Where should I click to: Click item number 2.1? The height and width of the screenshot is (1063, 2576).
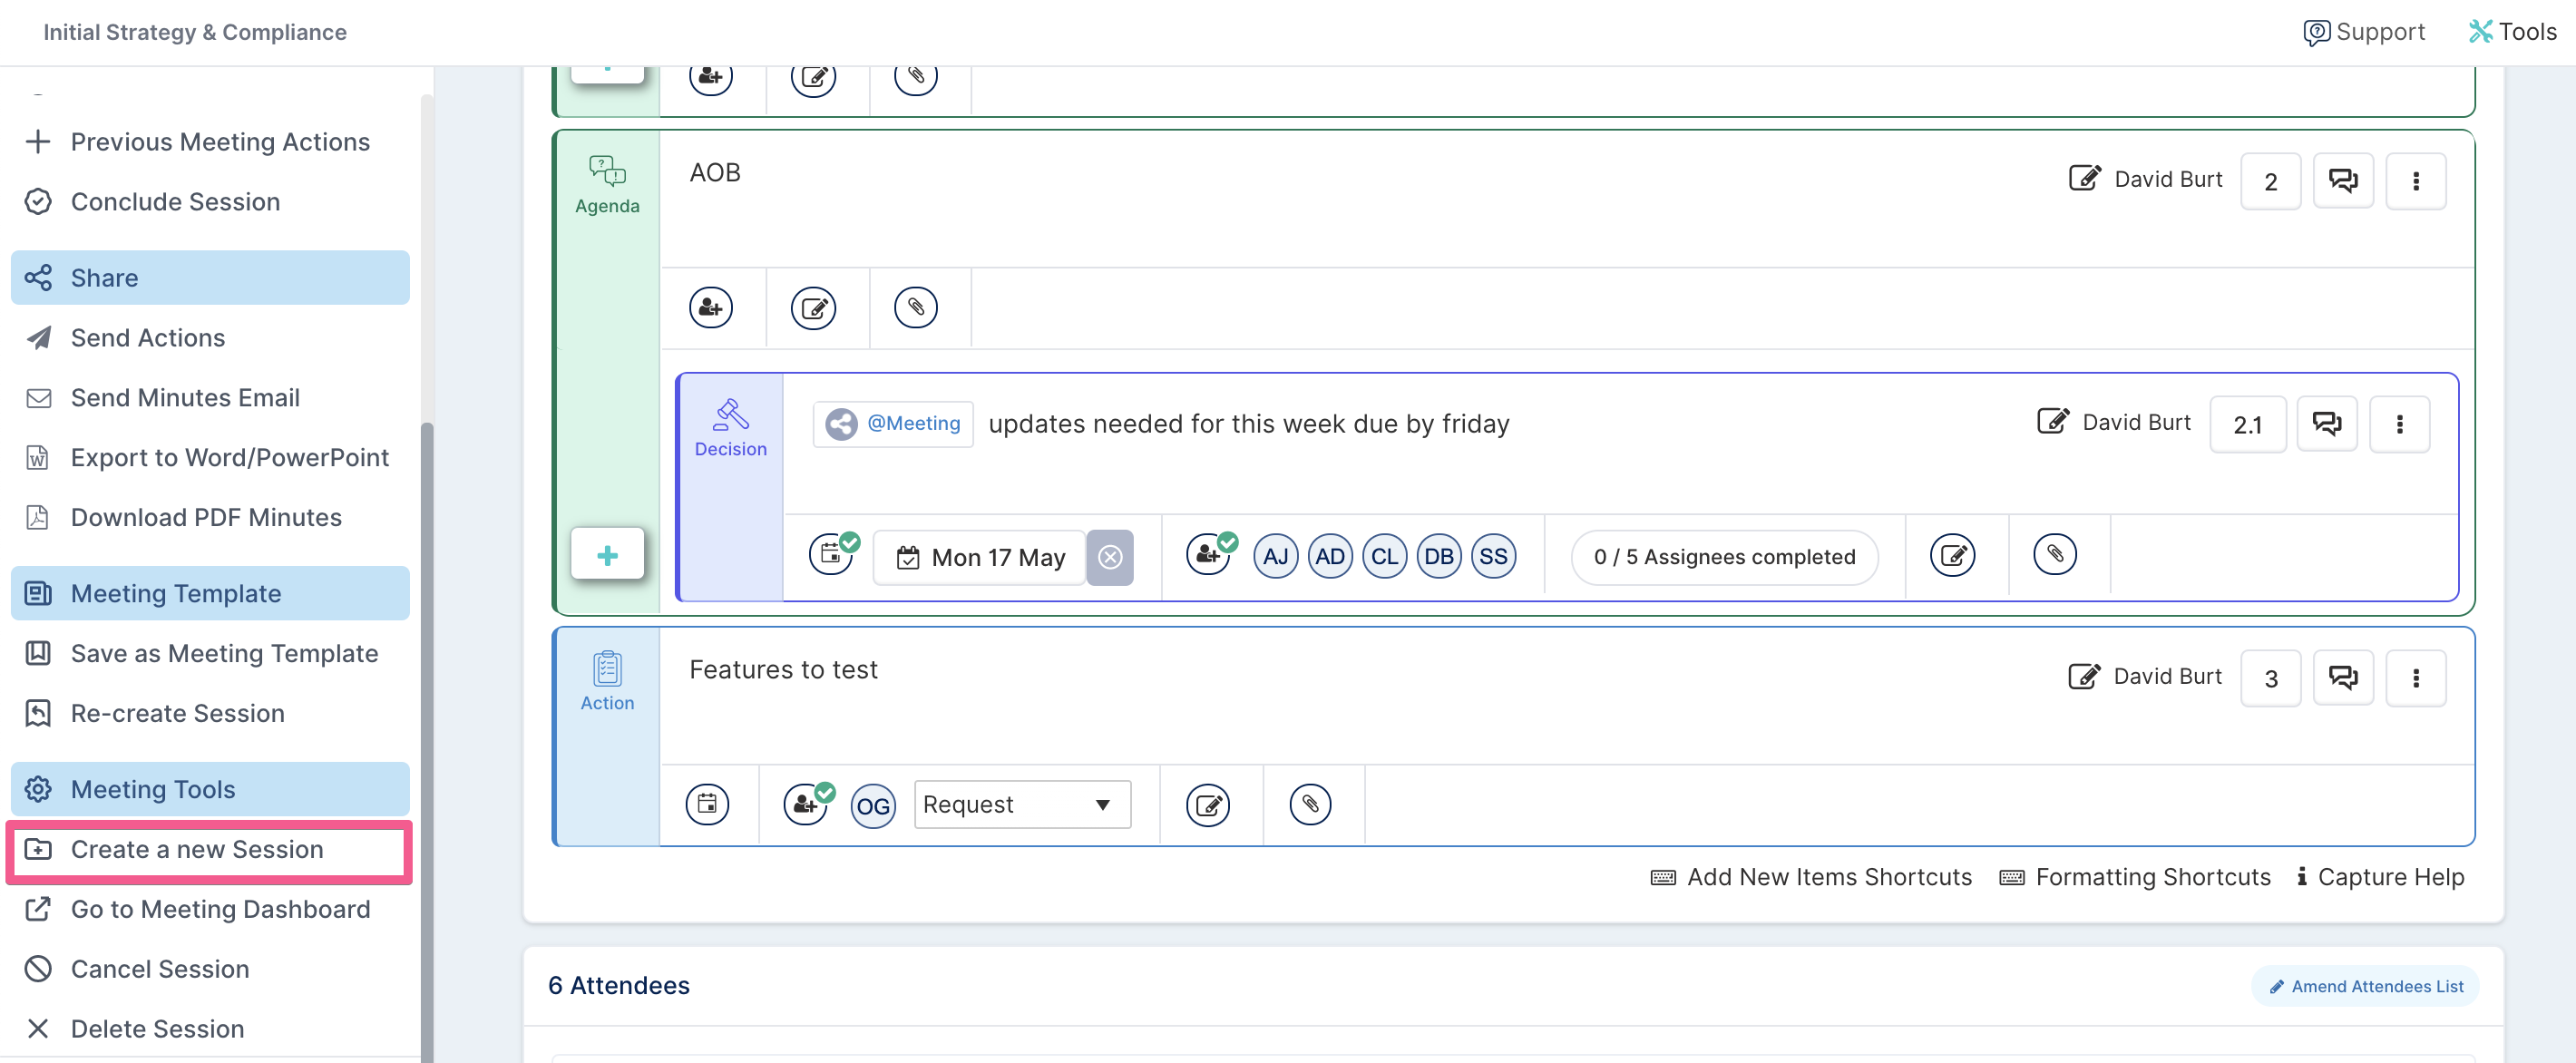click(x=2248, y=425)
